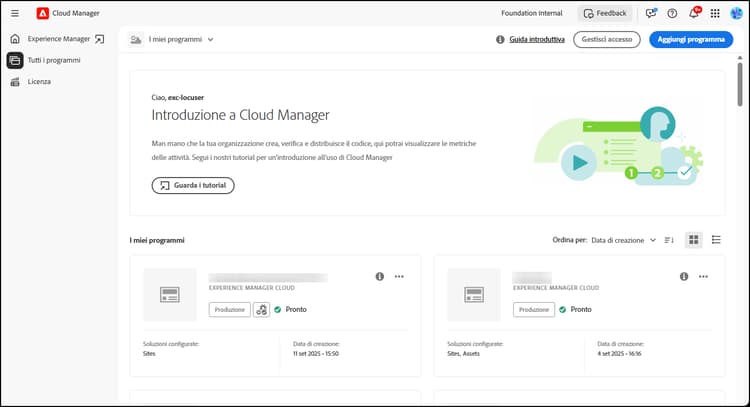Click info icon on the Sites, Assets program card
Viewport: 750px width, 407px height.
point(684,276)
